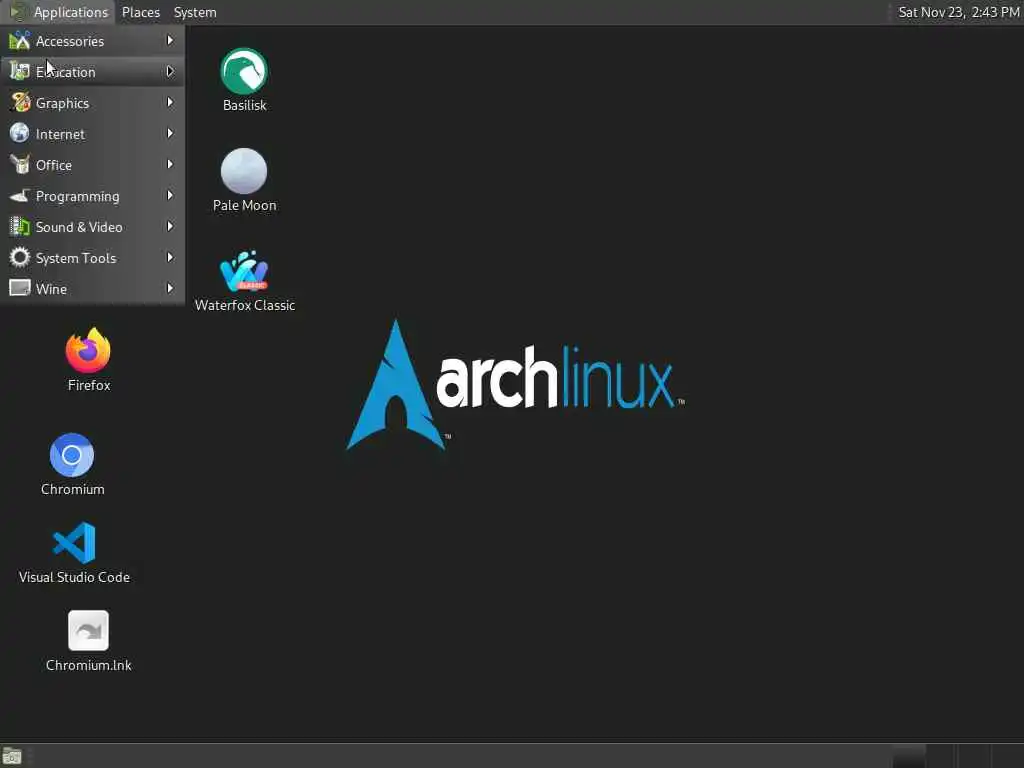Viewport: 1024px width, 768px height.
Task: Click the Accessories category icon
Action: coord(20,40)
